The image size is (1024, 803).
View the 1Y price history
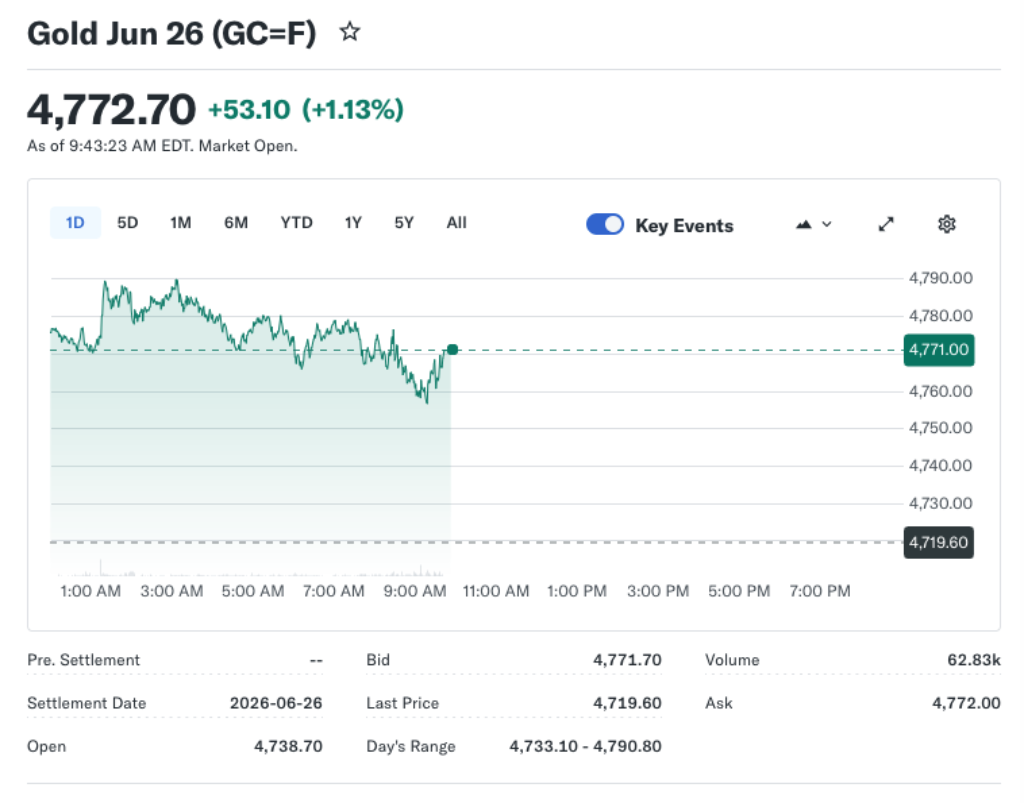352,223
